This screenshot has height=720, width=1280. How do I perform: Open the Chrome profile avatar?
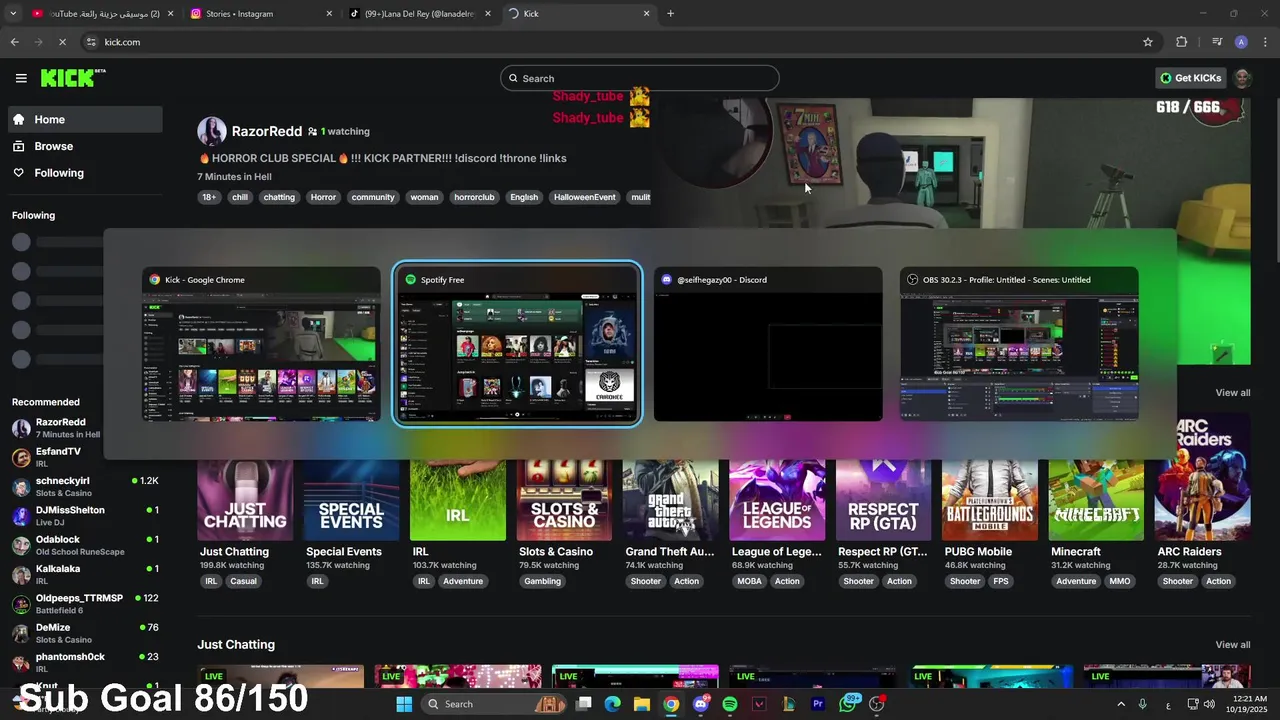(1241, 42)
